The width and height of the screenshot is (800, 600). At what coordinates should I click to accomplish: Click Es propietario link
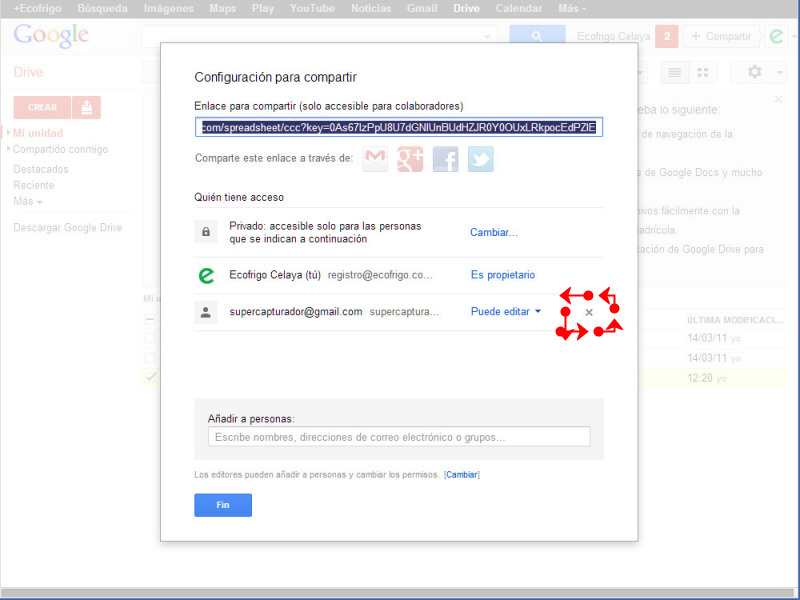point(503,275)
